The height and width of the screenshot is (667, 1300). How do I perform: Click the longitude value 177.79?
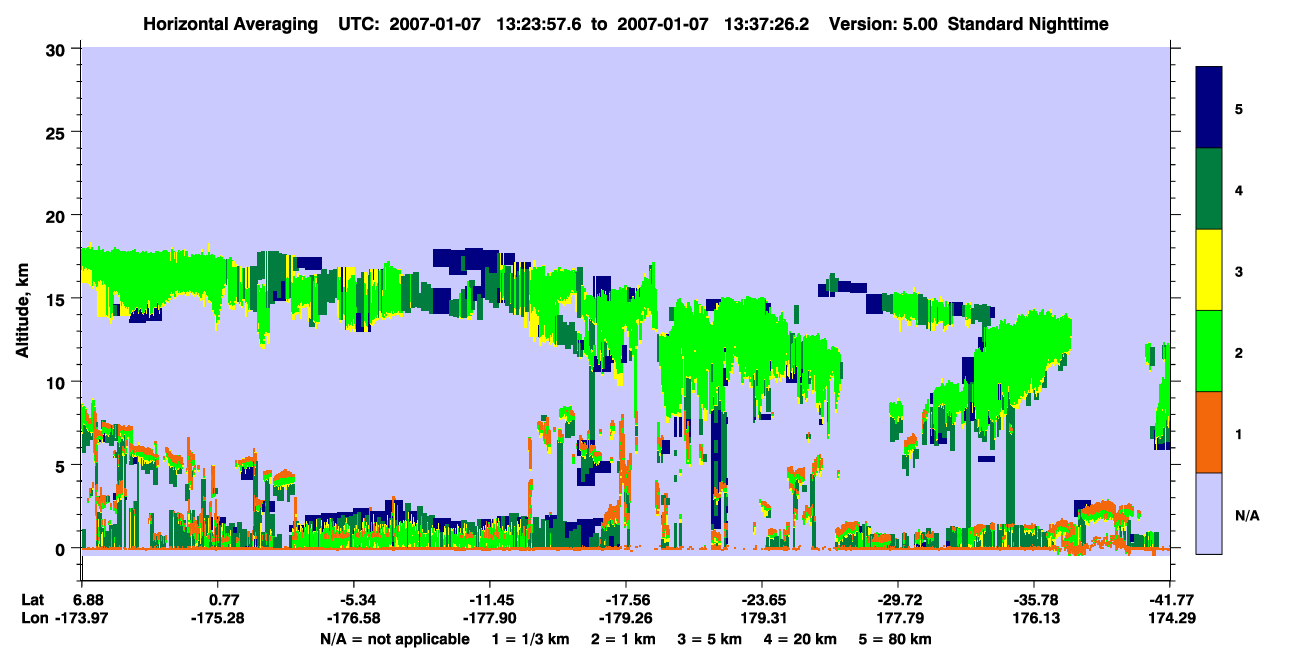point(898,618)
